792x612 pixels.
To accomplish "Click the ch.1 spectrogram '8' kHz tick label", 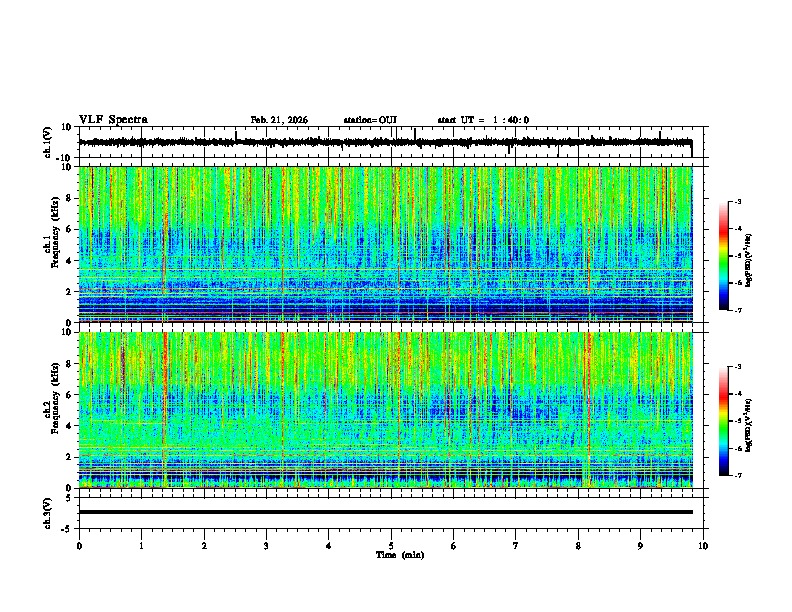I will [70, 198].
